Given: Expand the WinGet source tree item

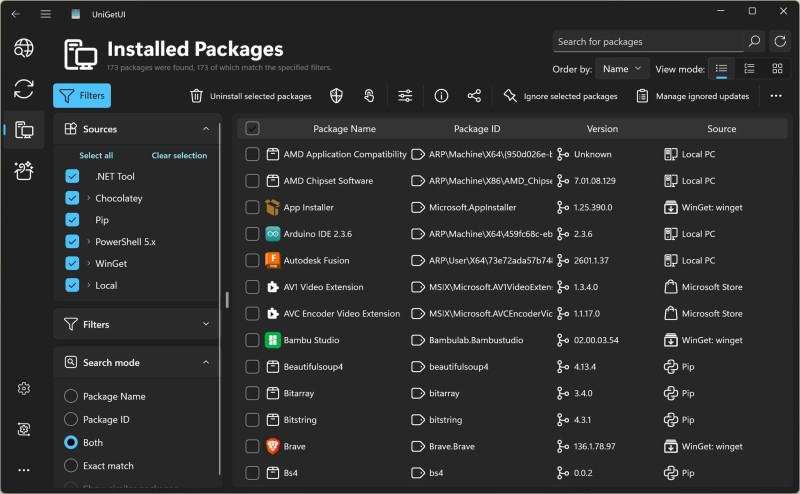Looking at the screenshot, I should click(89, 264).
